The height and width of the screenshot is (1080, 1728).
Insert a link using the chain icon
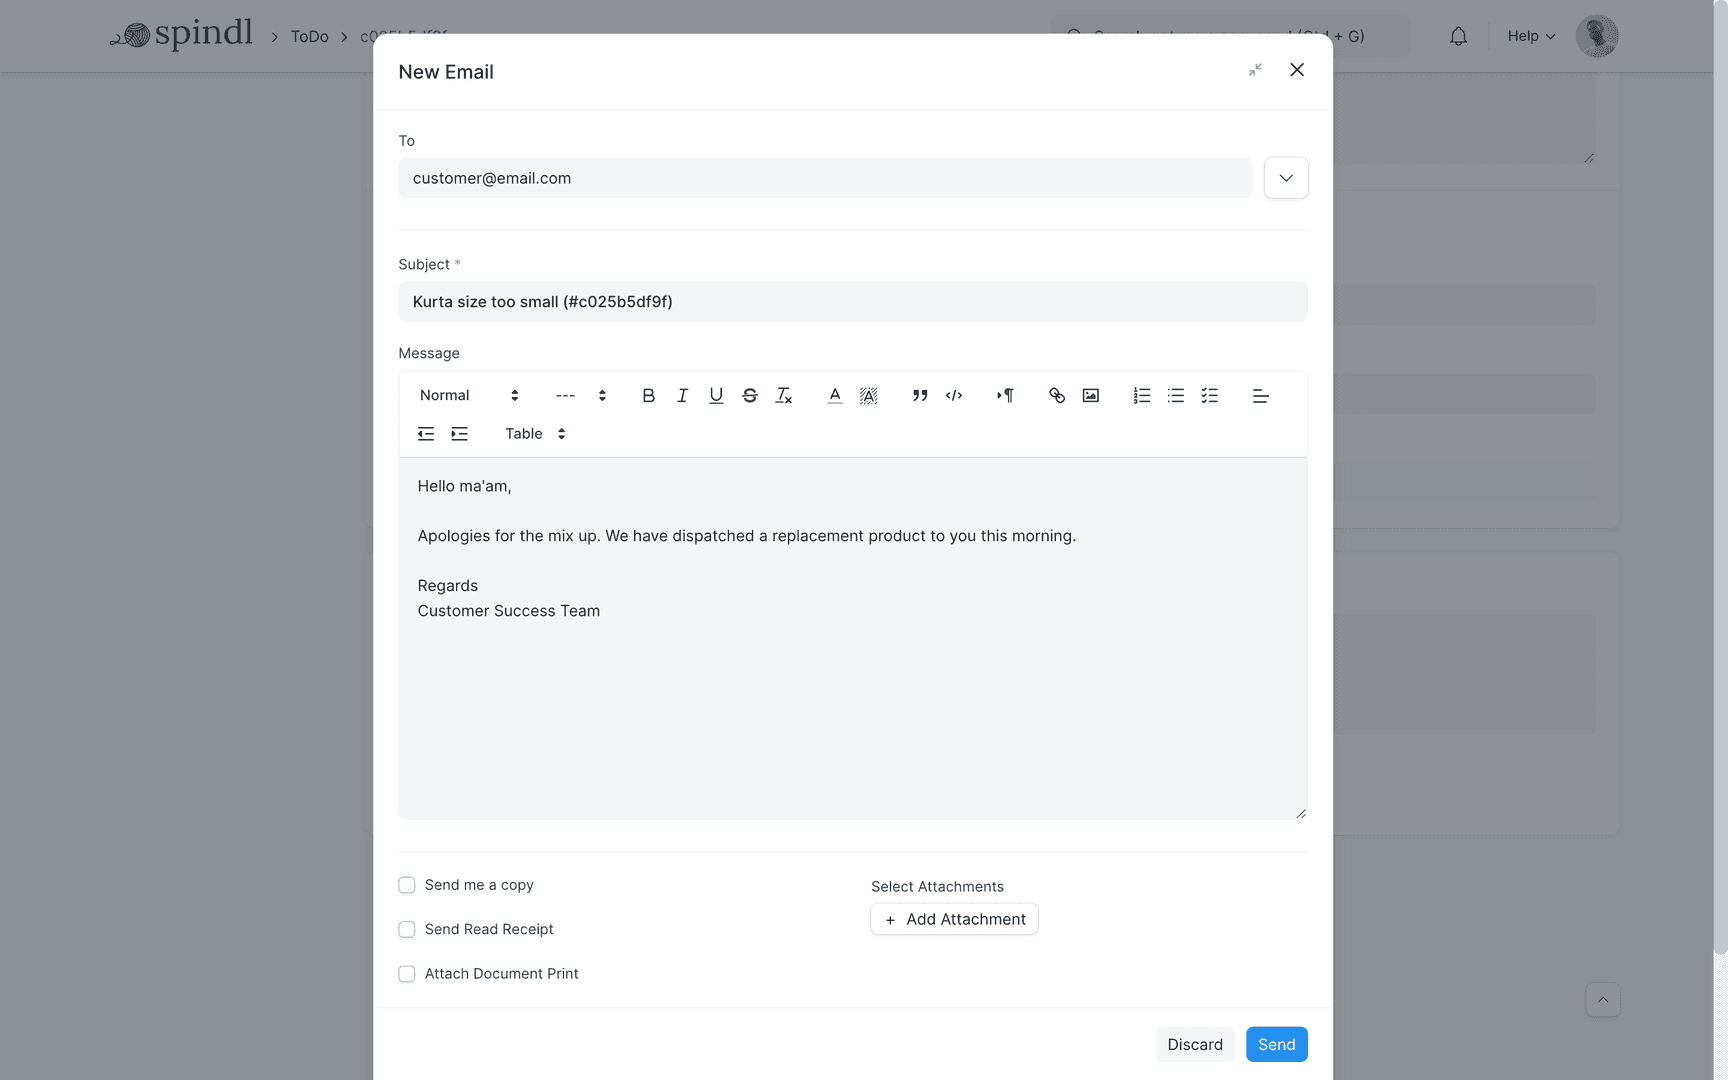click(x=1057, y=395)
